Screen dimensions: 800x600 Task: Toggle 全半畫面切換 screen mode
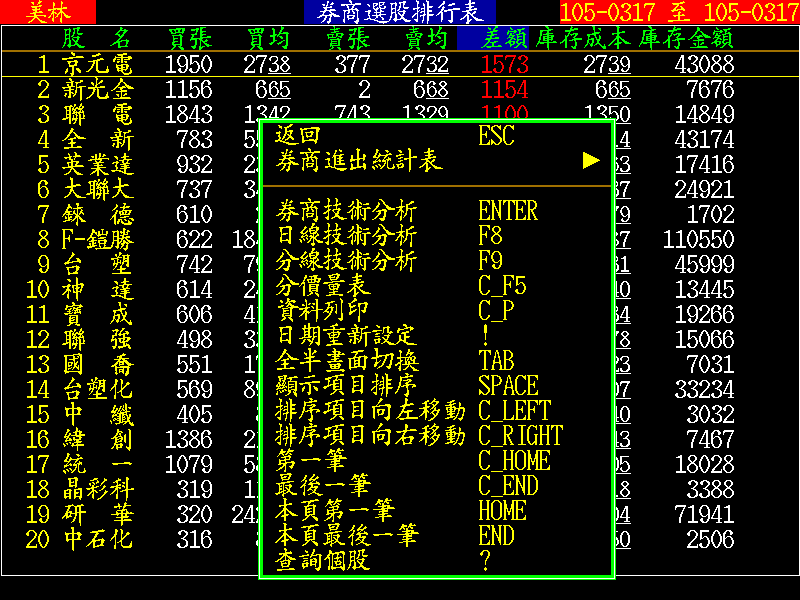click(x=345, y=361)
